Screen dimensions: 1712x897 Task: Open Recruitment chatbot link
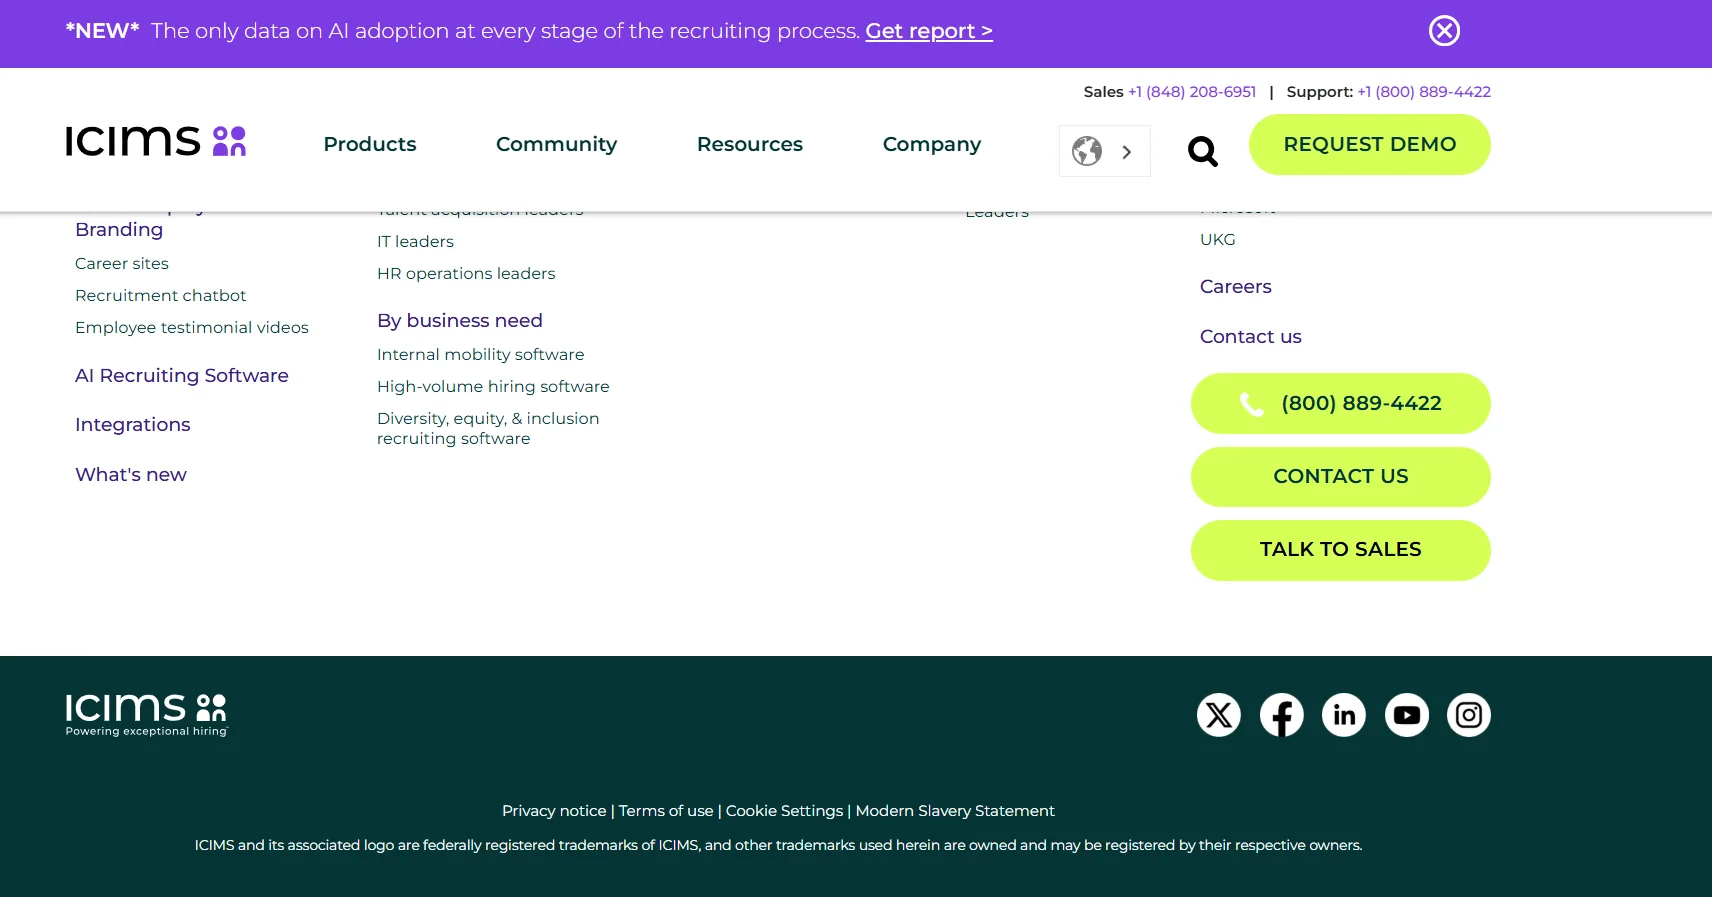pyautogui.click(x=160, y=295)
